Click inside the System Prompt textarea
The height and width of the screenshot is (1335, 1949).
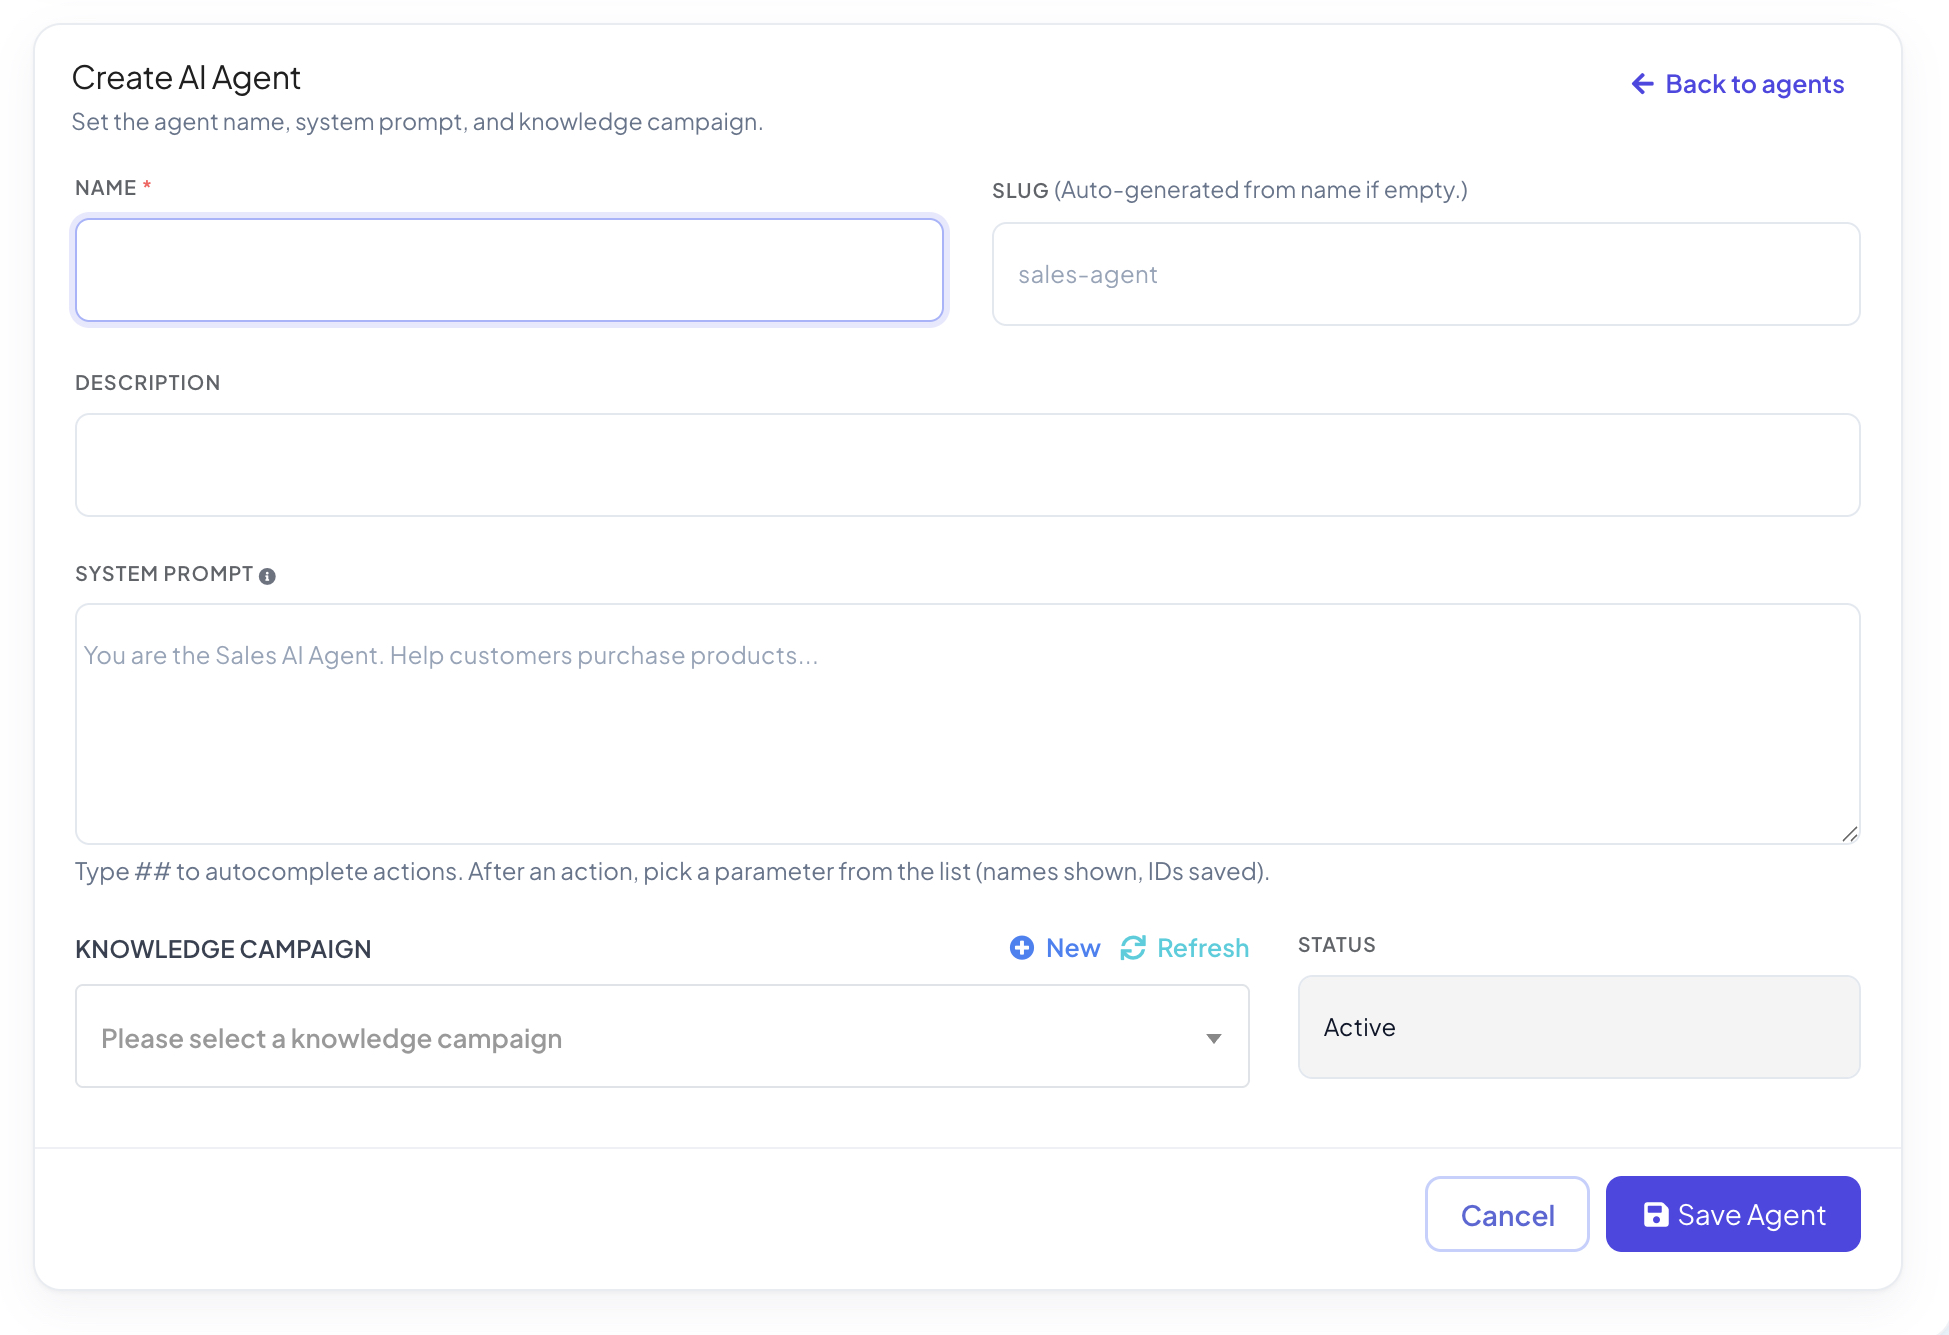pos(968,724)
